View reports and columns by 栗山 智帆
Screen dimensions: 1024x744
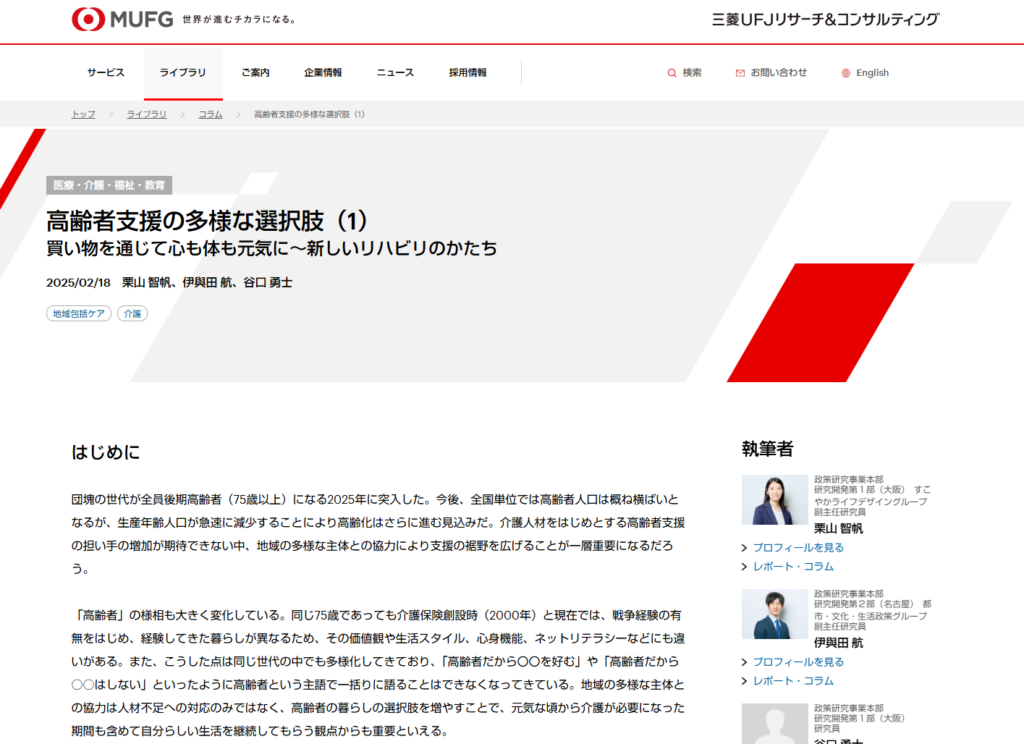click(x=793, y=566)
